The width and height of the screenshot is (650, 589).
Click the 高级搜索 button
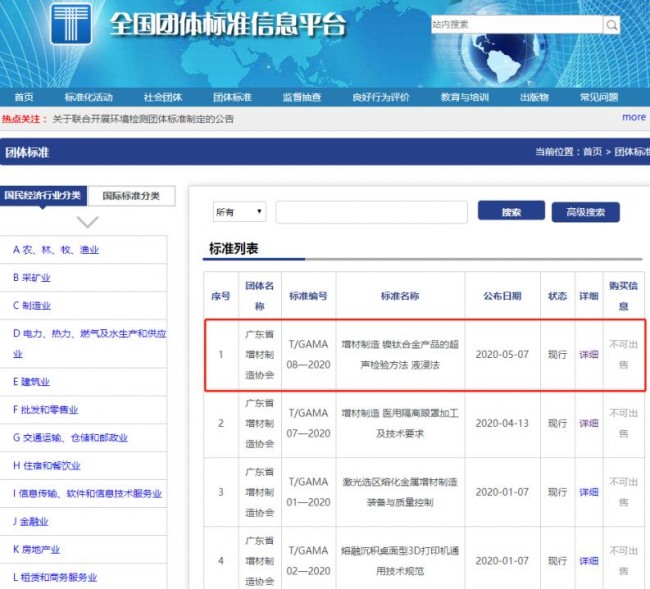585,212
